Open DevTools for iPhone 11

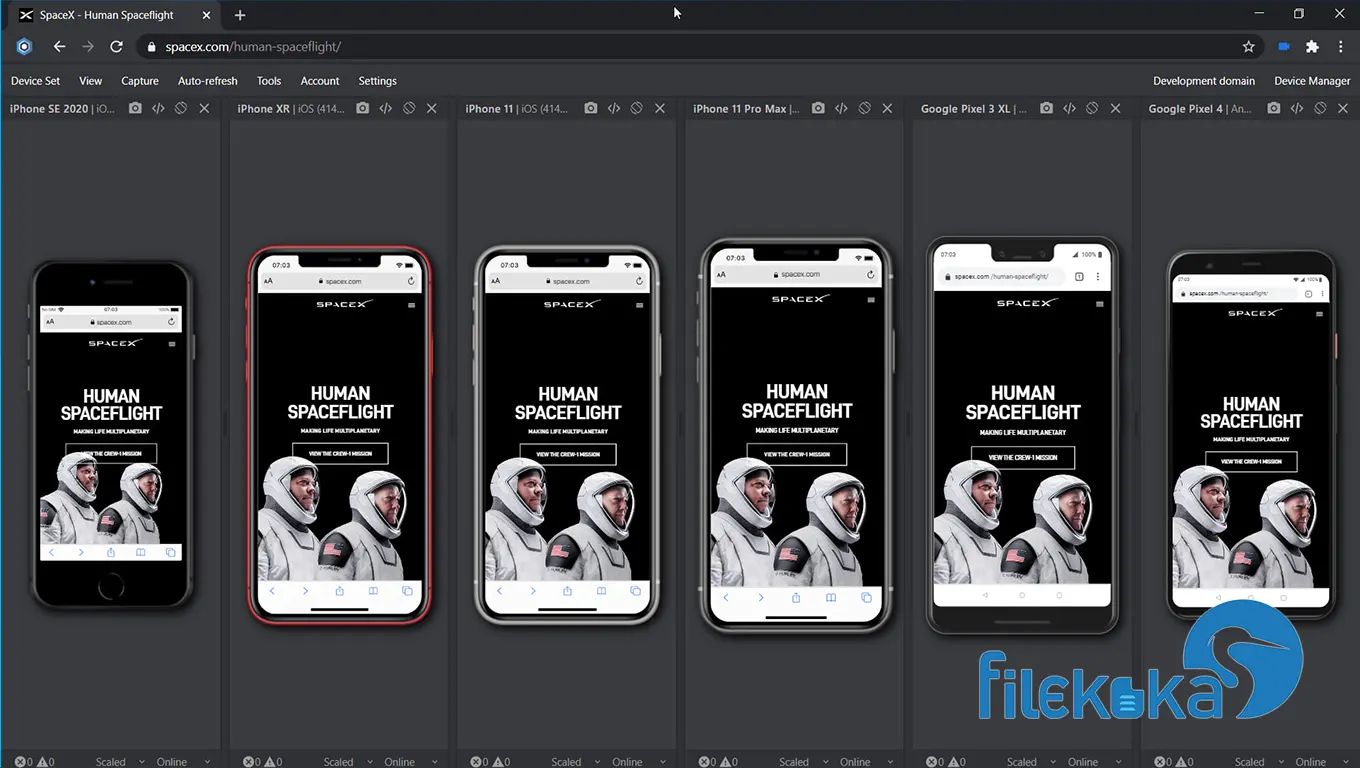pos(614,108)
